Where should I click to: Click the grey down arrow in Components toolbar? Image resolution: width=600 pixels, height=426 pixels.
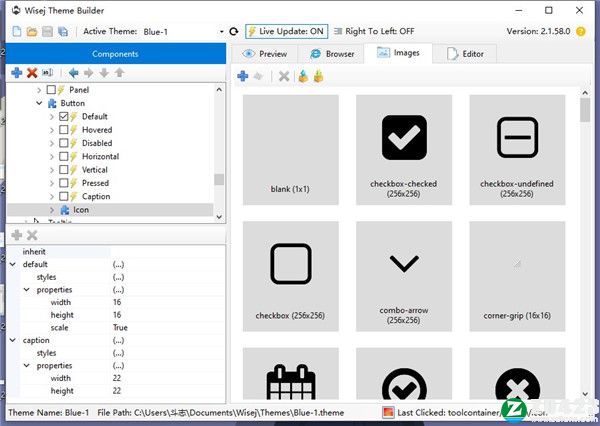click(104, 72)
